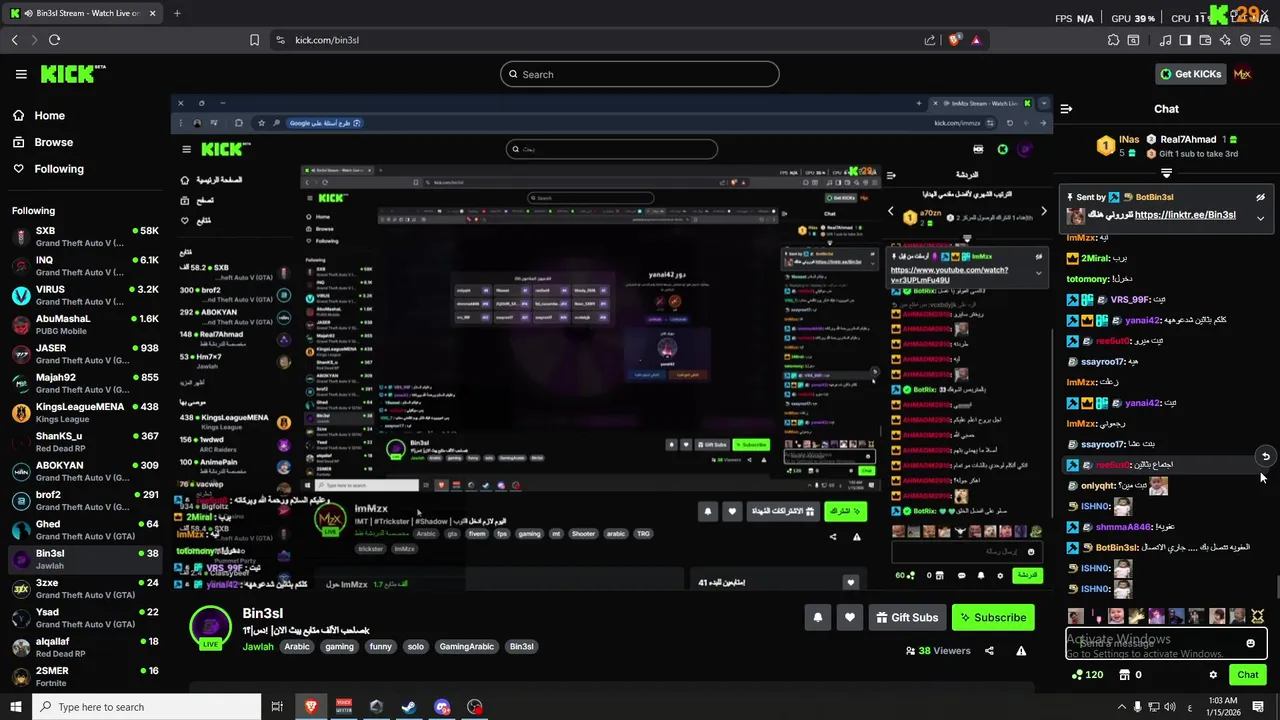Toggle notification bell for Bin3sl
Screen dimensions: 1280x720
(x=817, y=618)
